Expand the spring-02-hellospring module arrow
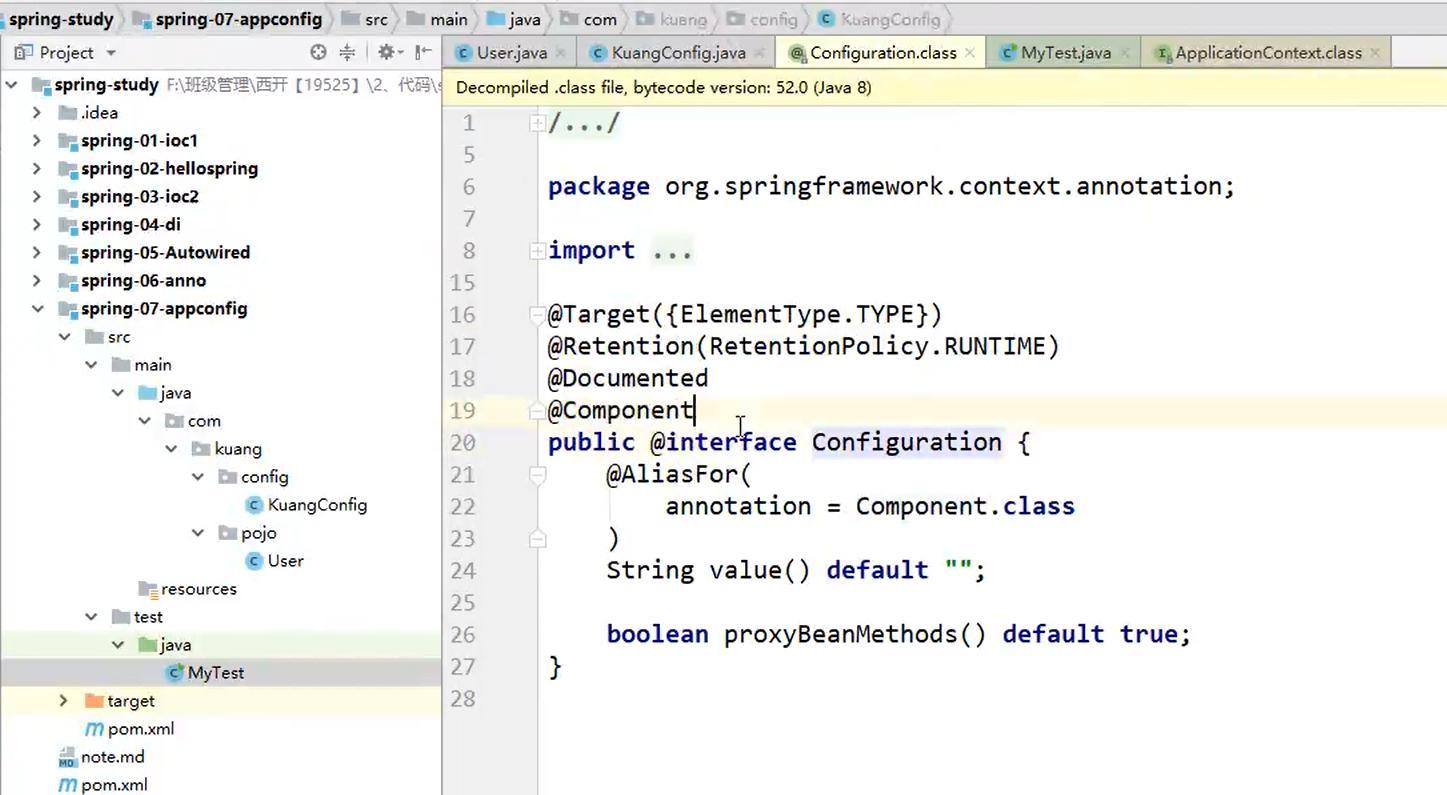The width and height of the screenshot is (1447, 795). (x=37, y=169)
